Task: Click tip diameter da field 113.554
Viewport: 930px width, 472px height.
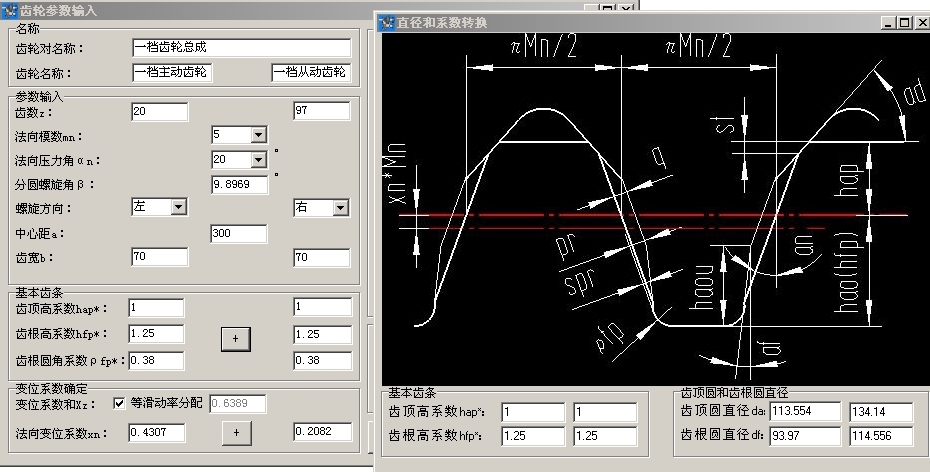Action: click(805, 411)
